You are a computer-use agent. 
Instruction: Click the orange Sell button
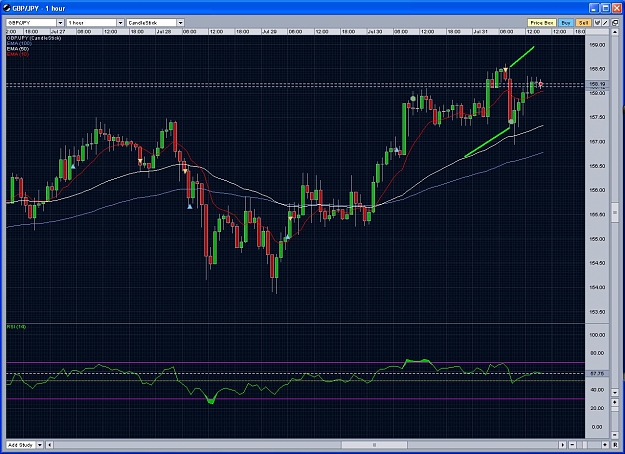pos(583,23)
